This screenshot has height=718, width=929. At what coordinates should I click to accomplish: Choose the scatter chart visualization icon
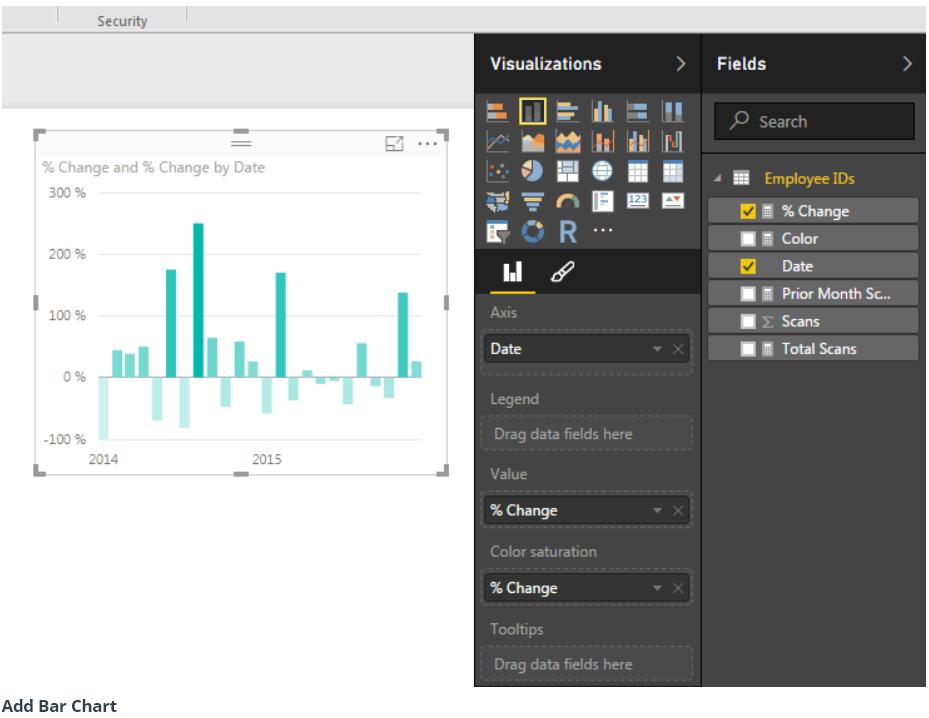(x=498, y=171)
